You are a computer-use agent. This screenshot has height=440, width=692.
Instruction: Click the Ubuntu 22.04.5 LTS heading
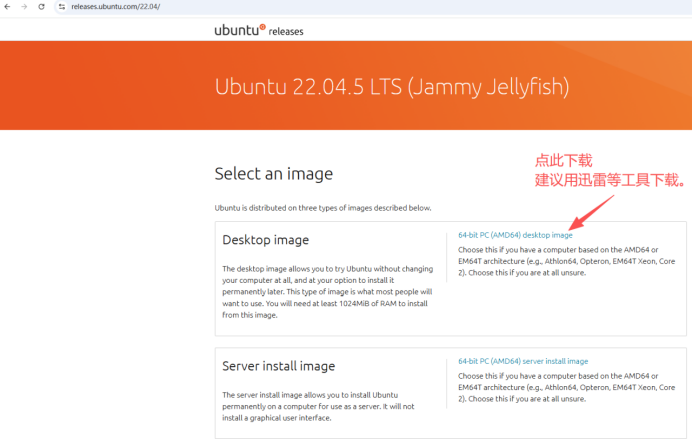[x=392, y=86]
